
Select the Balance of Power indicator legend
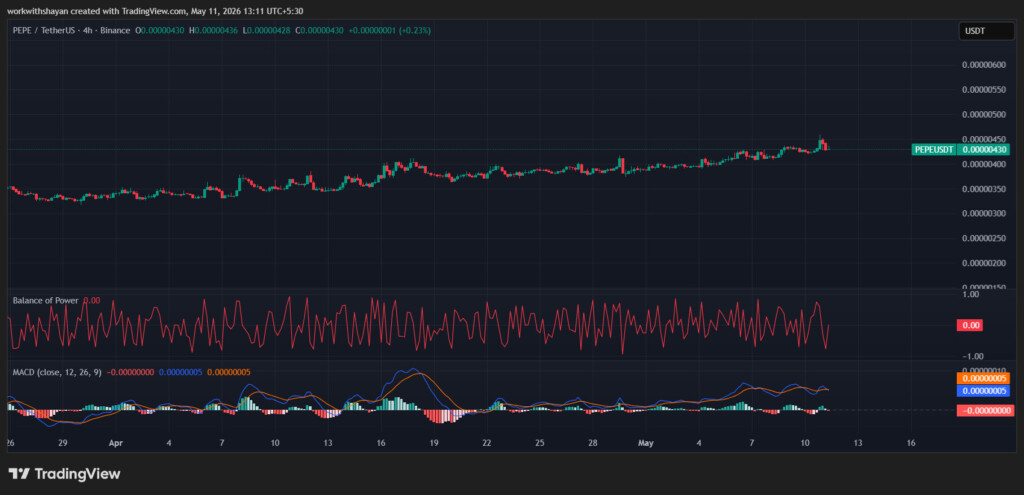(x=46, y=300)
